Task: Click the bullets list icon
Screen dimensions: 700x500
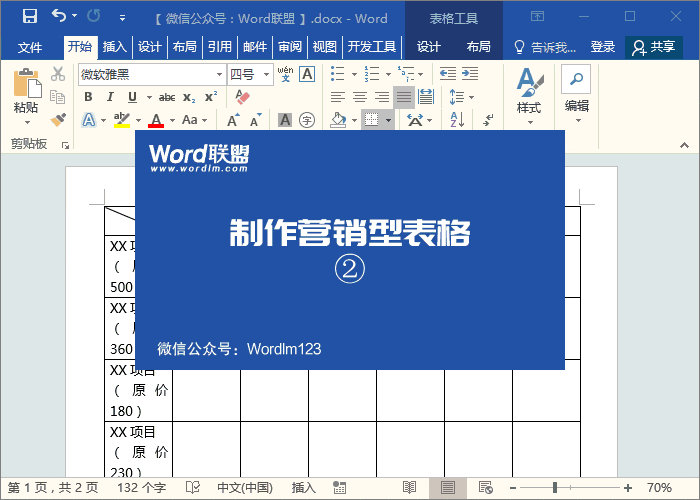Action: coord(338,74)
